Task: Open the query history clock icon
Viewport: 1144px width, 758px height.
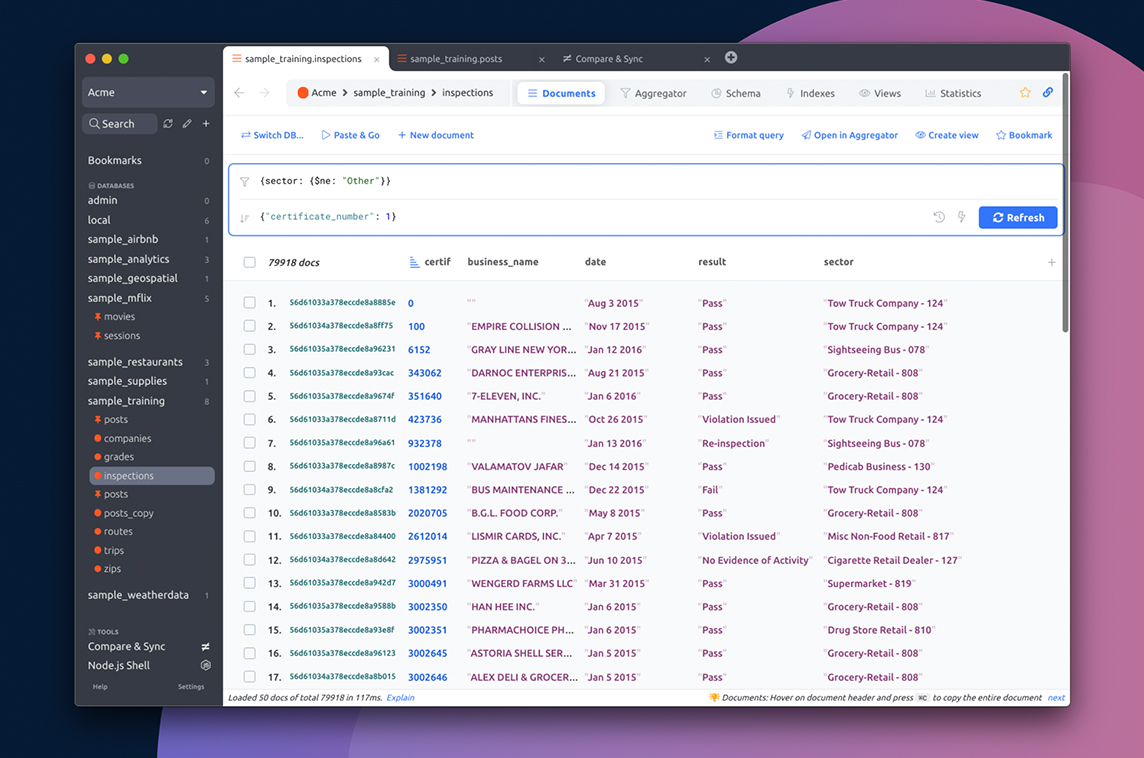Action: pos(939,217)
